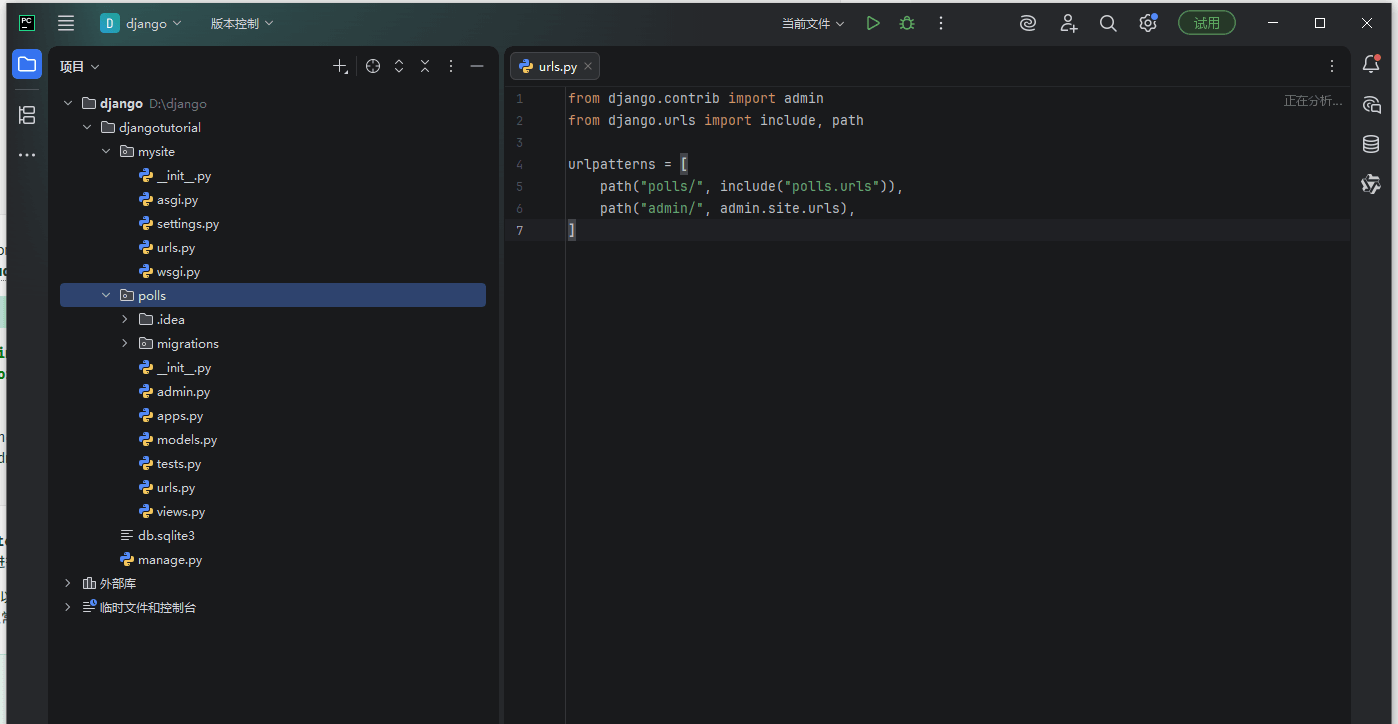The height and width of the screenshot is (724, 1398).
Task: Expand the 外部库 node
Action: tap(68, 583)
